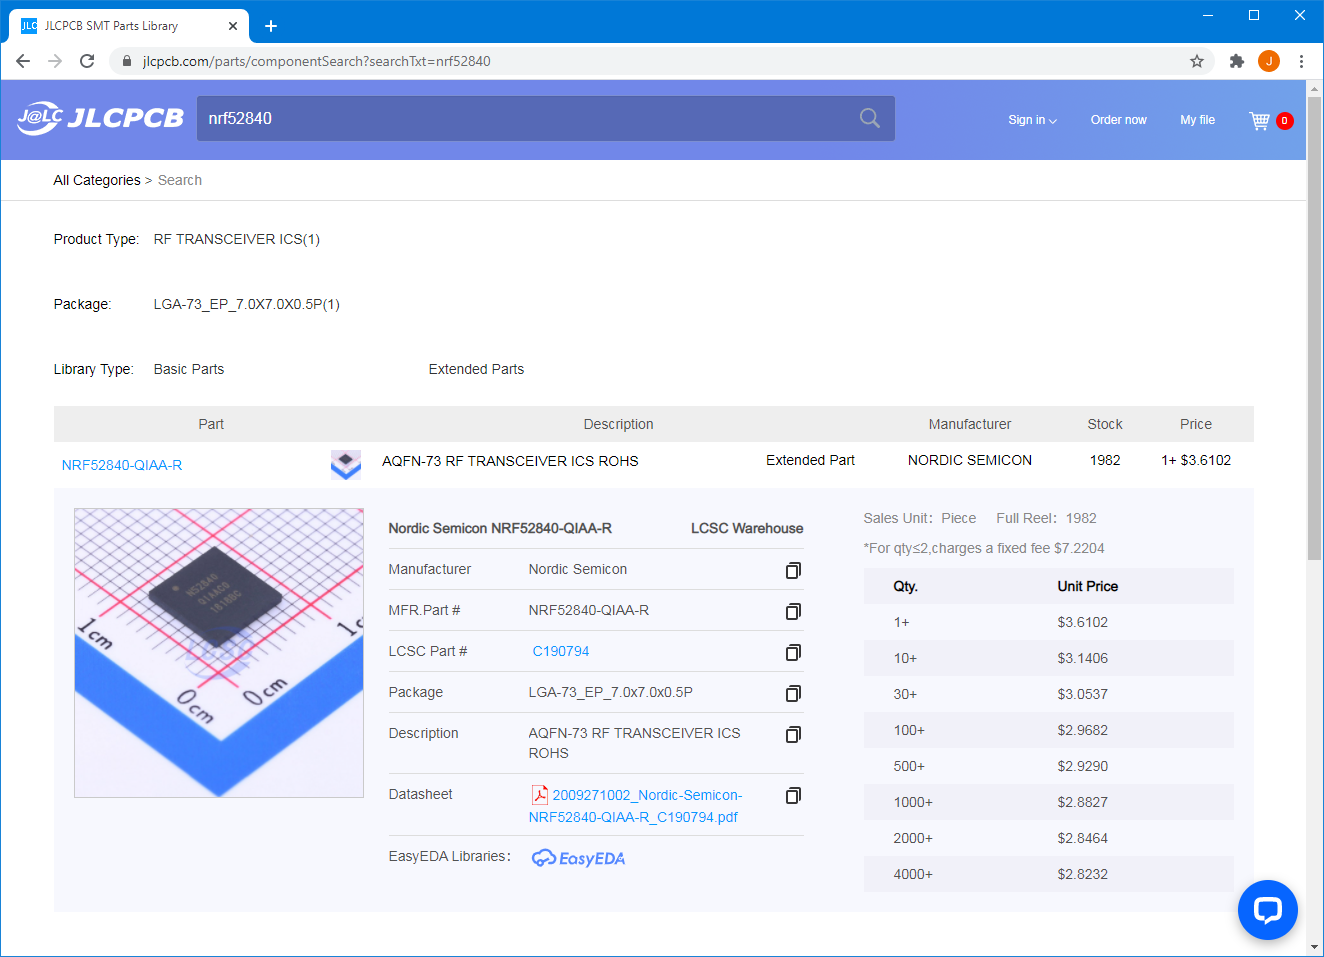Click the component photo thumbnail
The height and width of the screenshot is (957, 1324).
(218, 652)
